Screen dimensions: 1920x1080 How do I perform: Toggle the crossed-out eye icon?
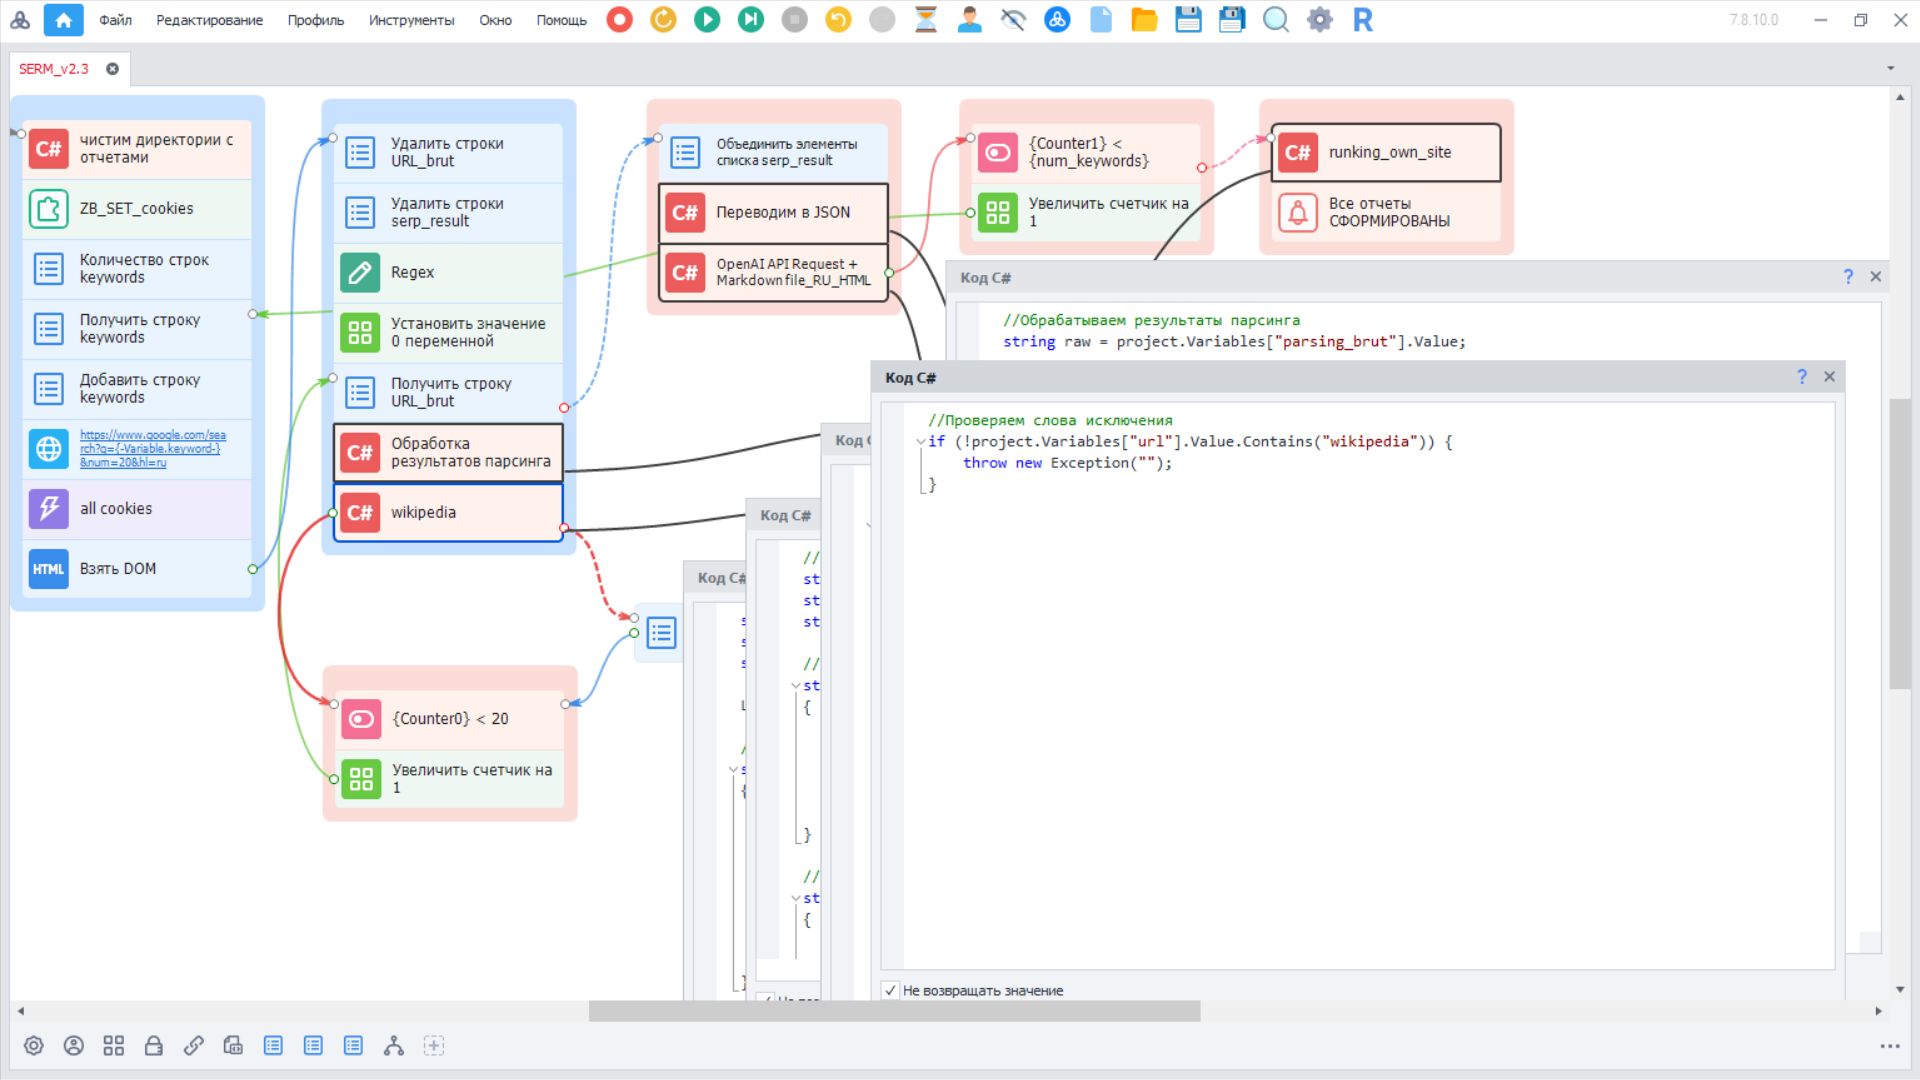1013,20
